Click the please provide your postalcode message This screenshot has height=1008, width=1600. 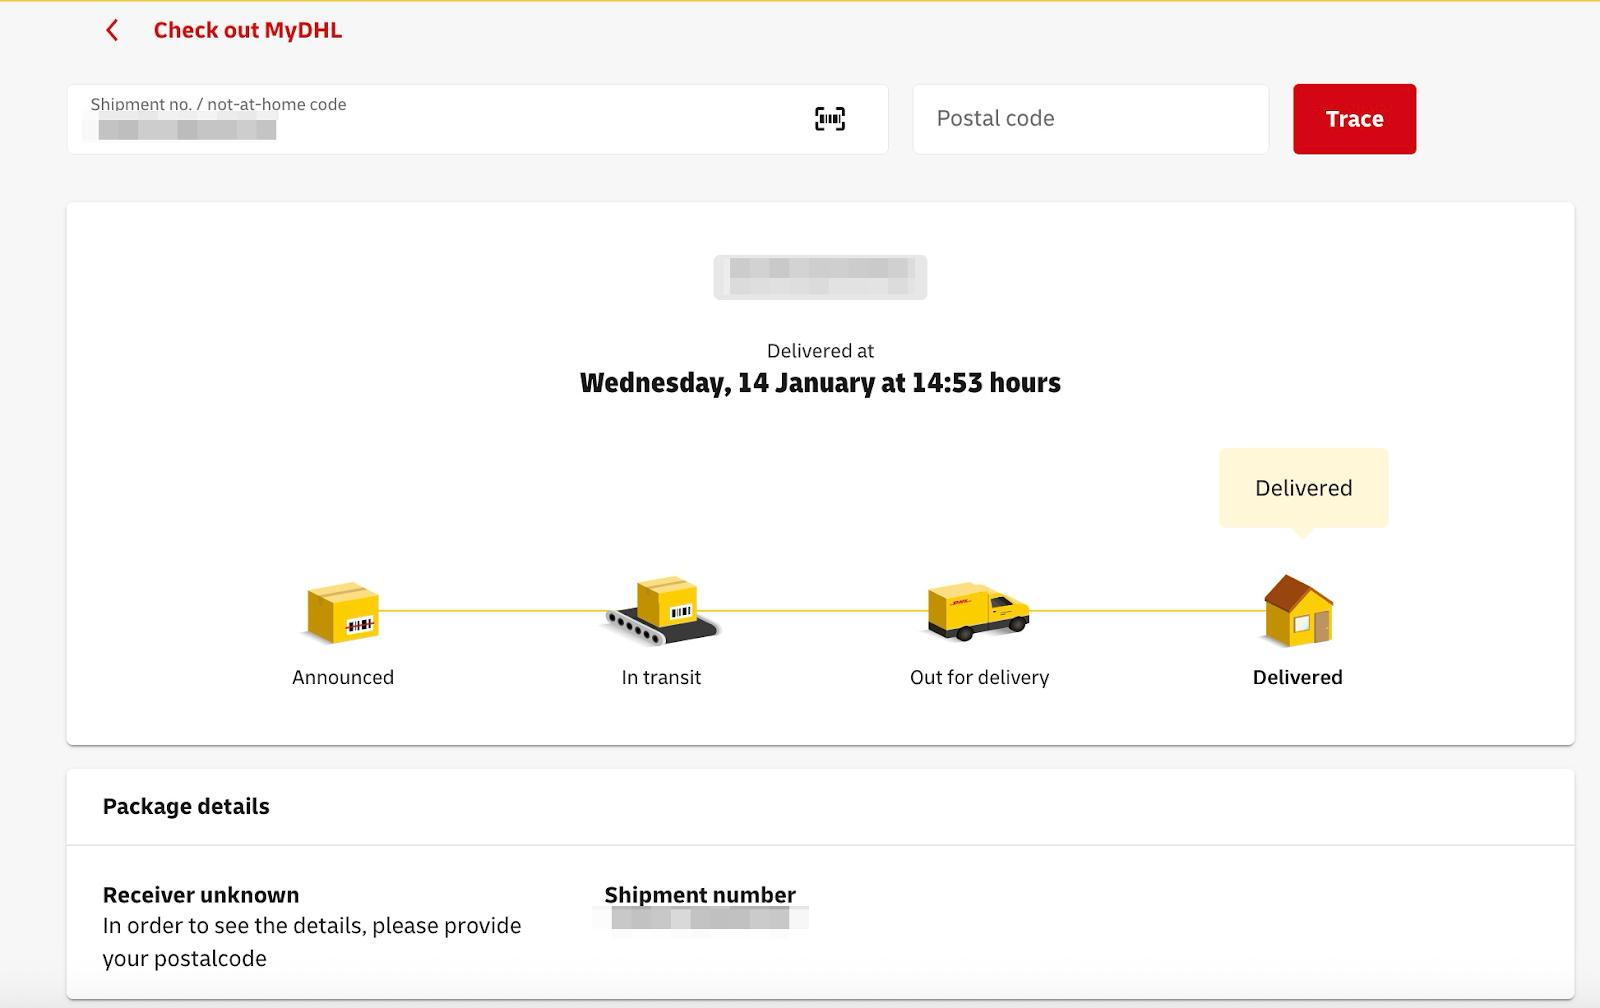(x=312, y=942)
